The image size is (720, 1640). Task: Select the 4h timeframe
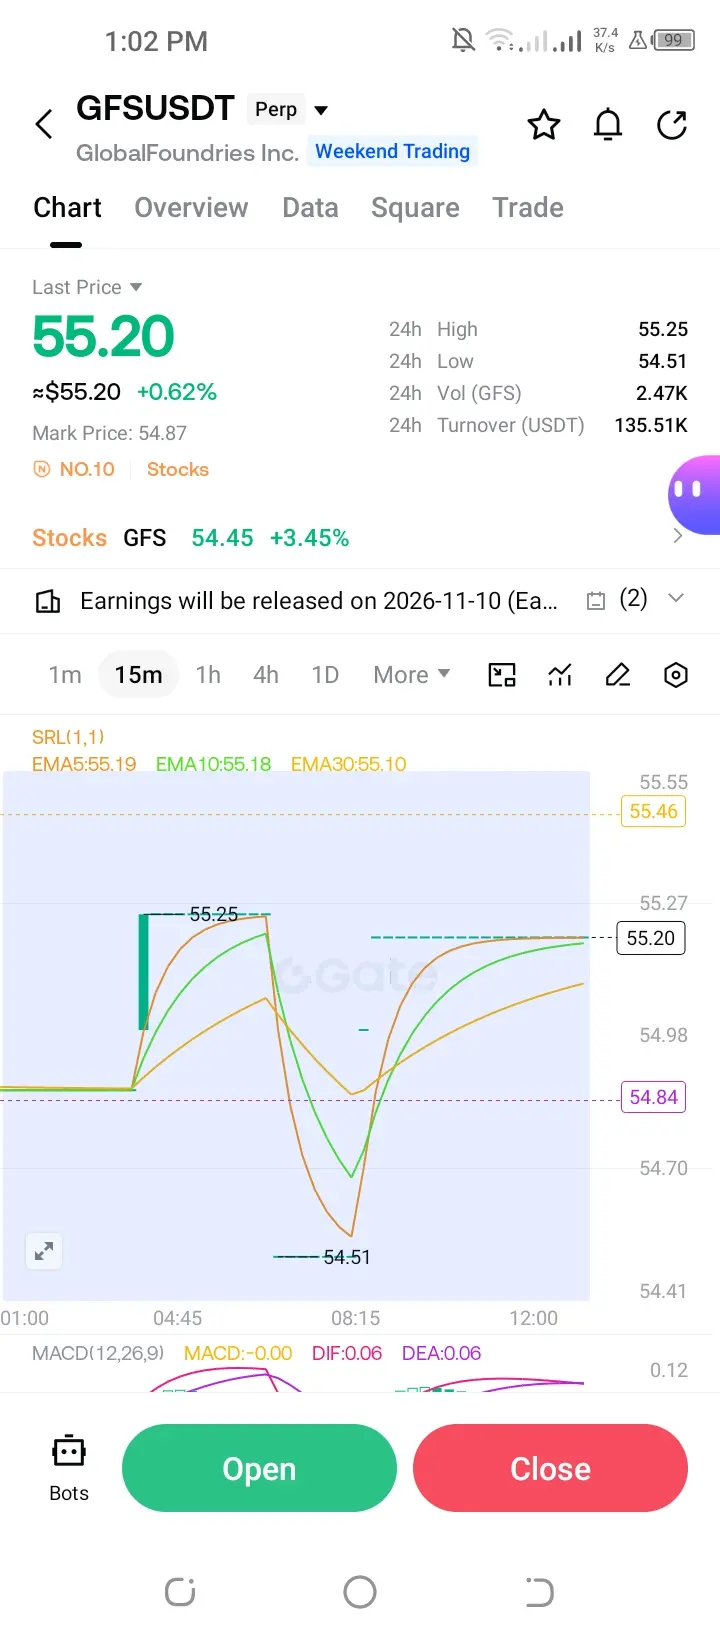click(266, 675)
